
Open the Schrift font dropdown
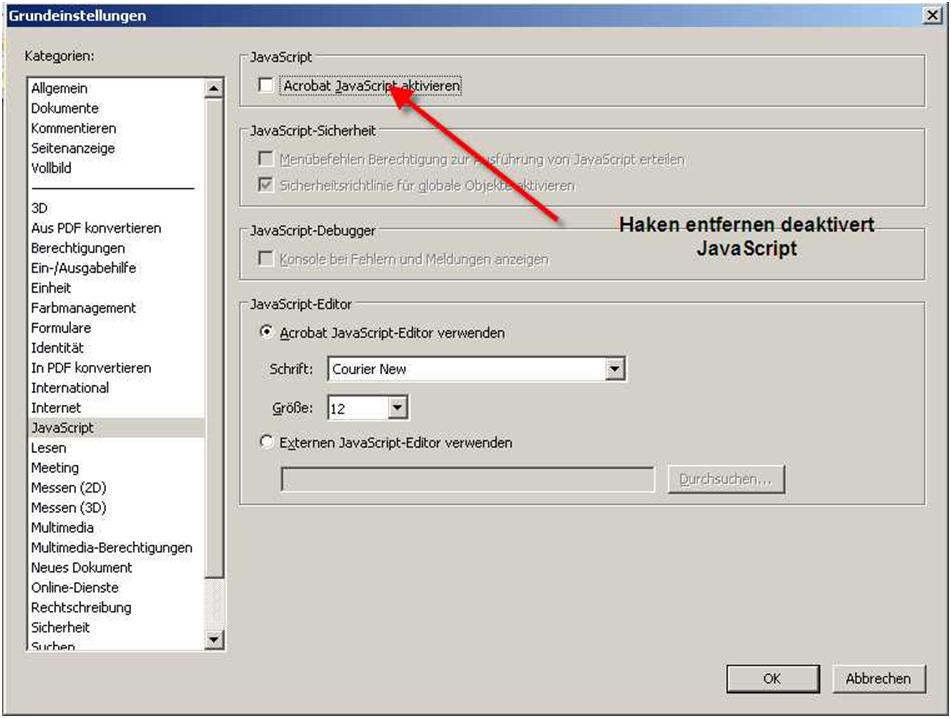point(615,369)
